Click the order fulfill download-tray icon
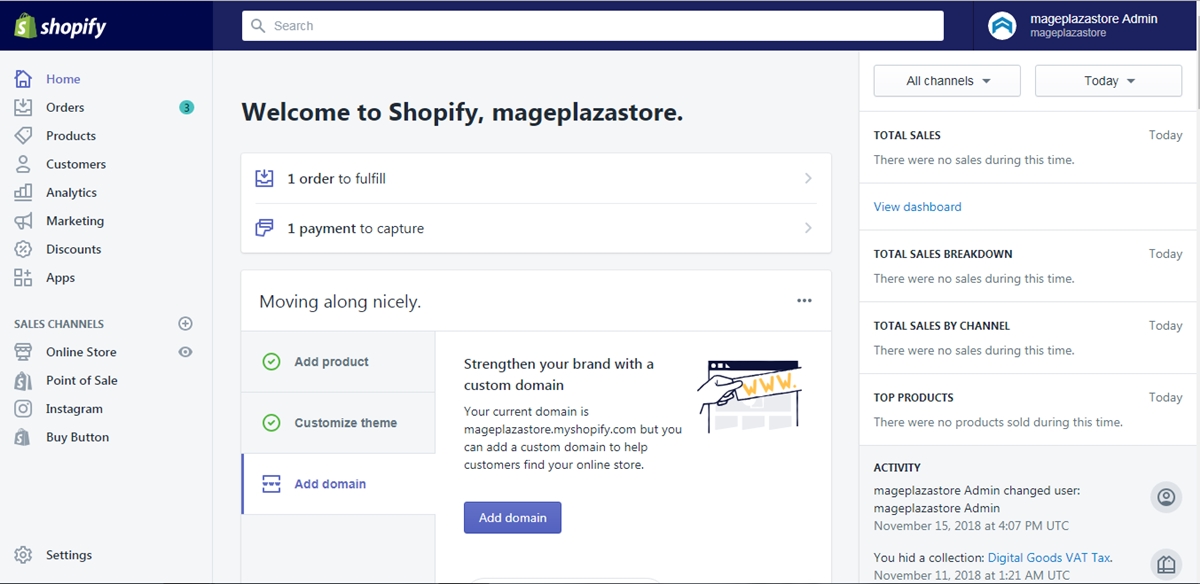The image size is (1200, 584). click(265, 178)
